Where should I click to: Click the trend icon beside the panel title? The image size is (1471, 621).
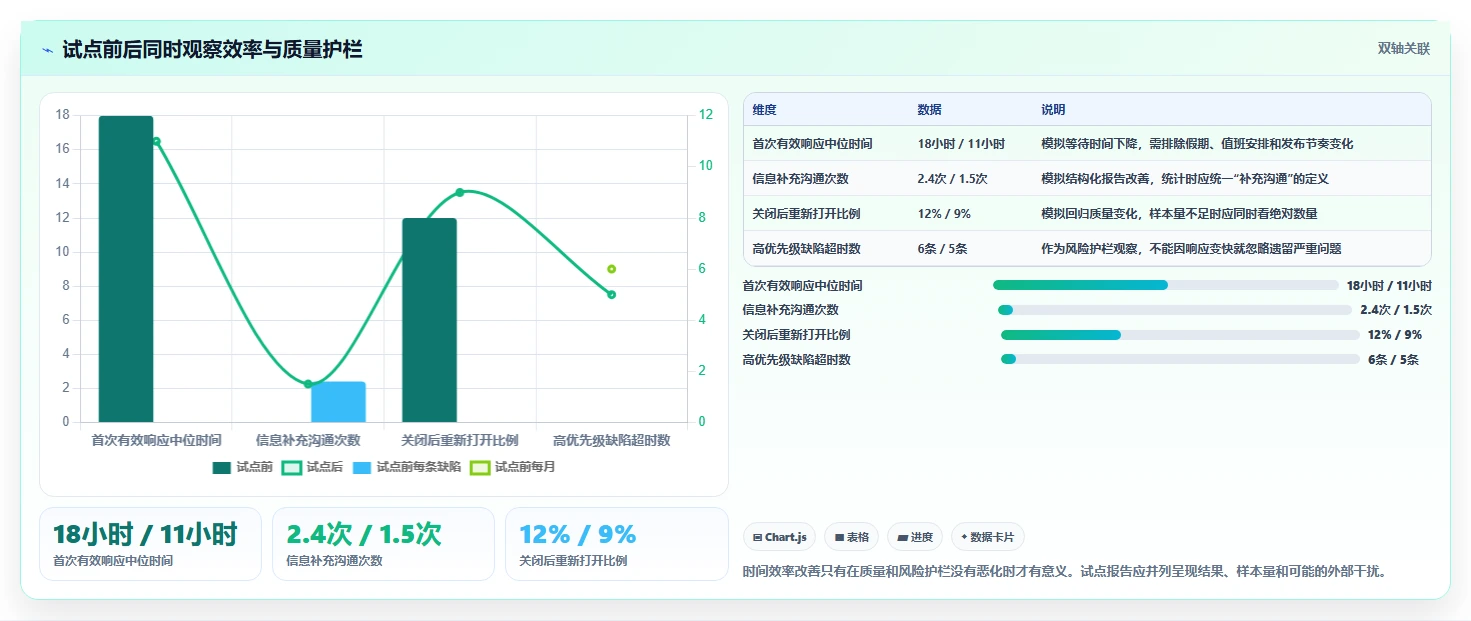47,50
